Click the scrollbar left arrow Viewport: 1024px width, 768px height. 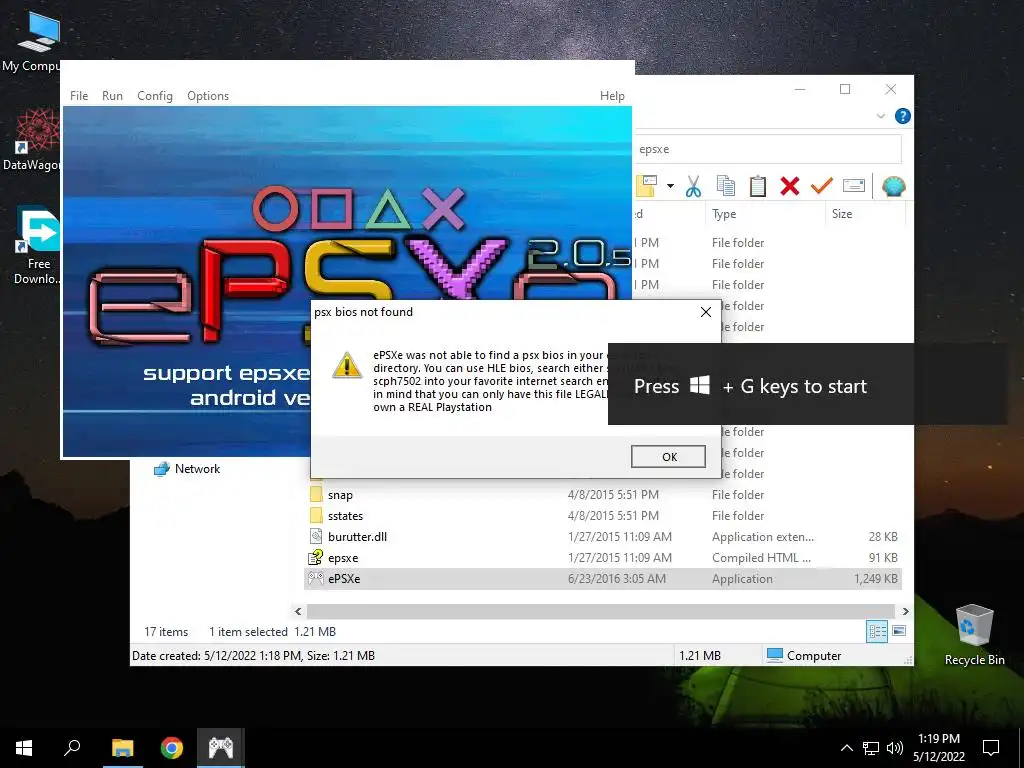point(298,611)
